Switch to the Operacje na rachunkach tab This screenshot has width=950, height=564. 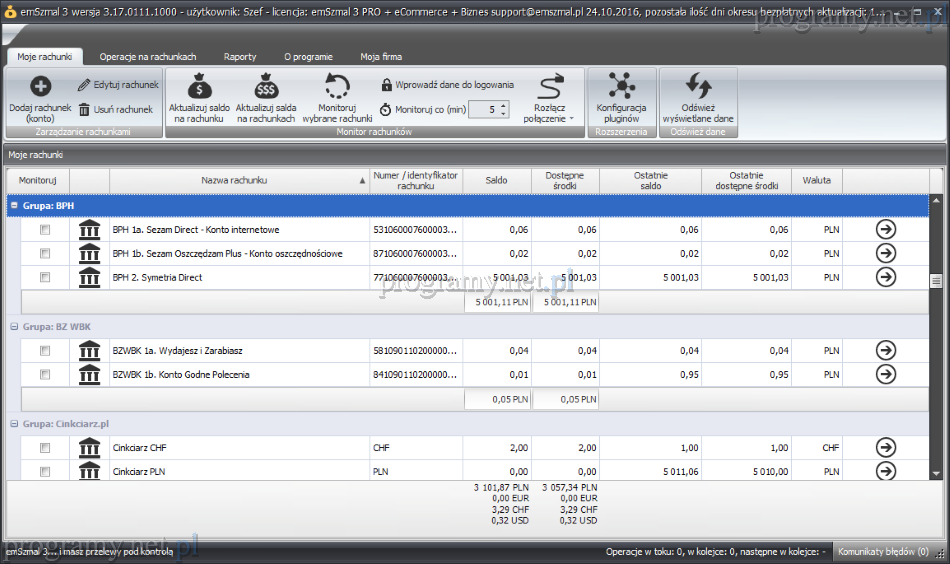coord(147,57)
